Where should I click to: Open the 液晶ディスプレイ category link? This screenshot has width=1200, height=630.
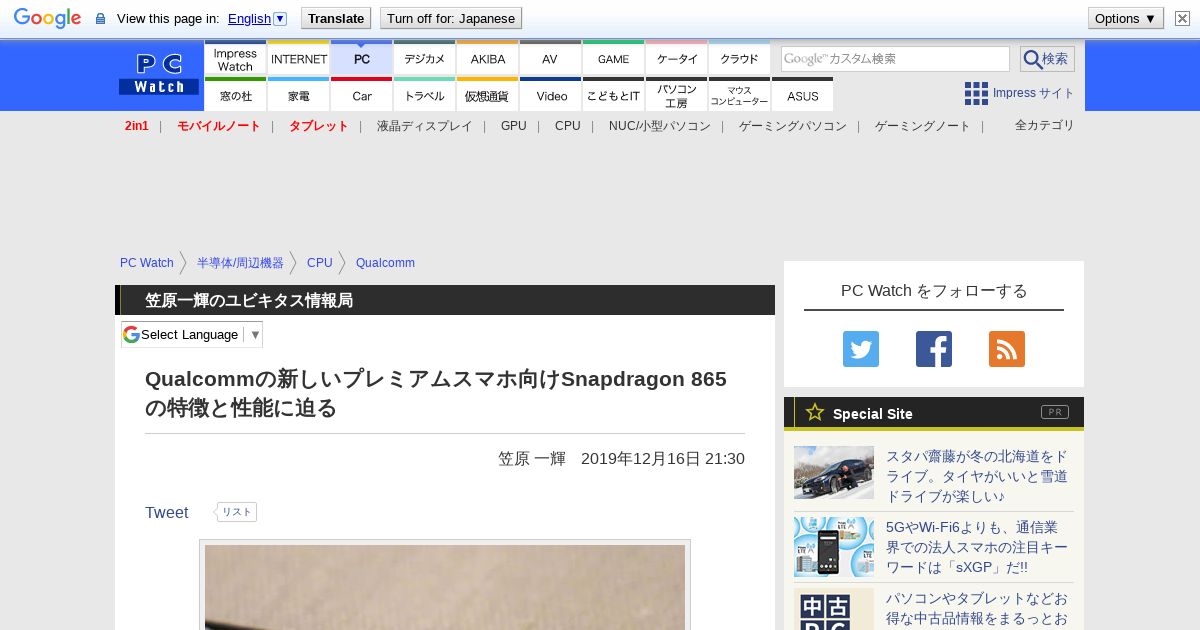(x=424, y=126)
